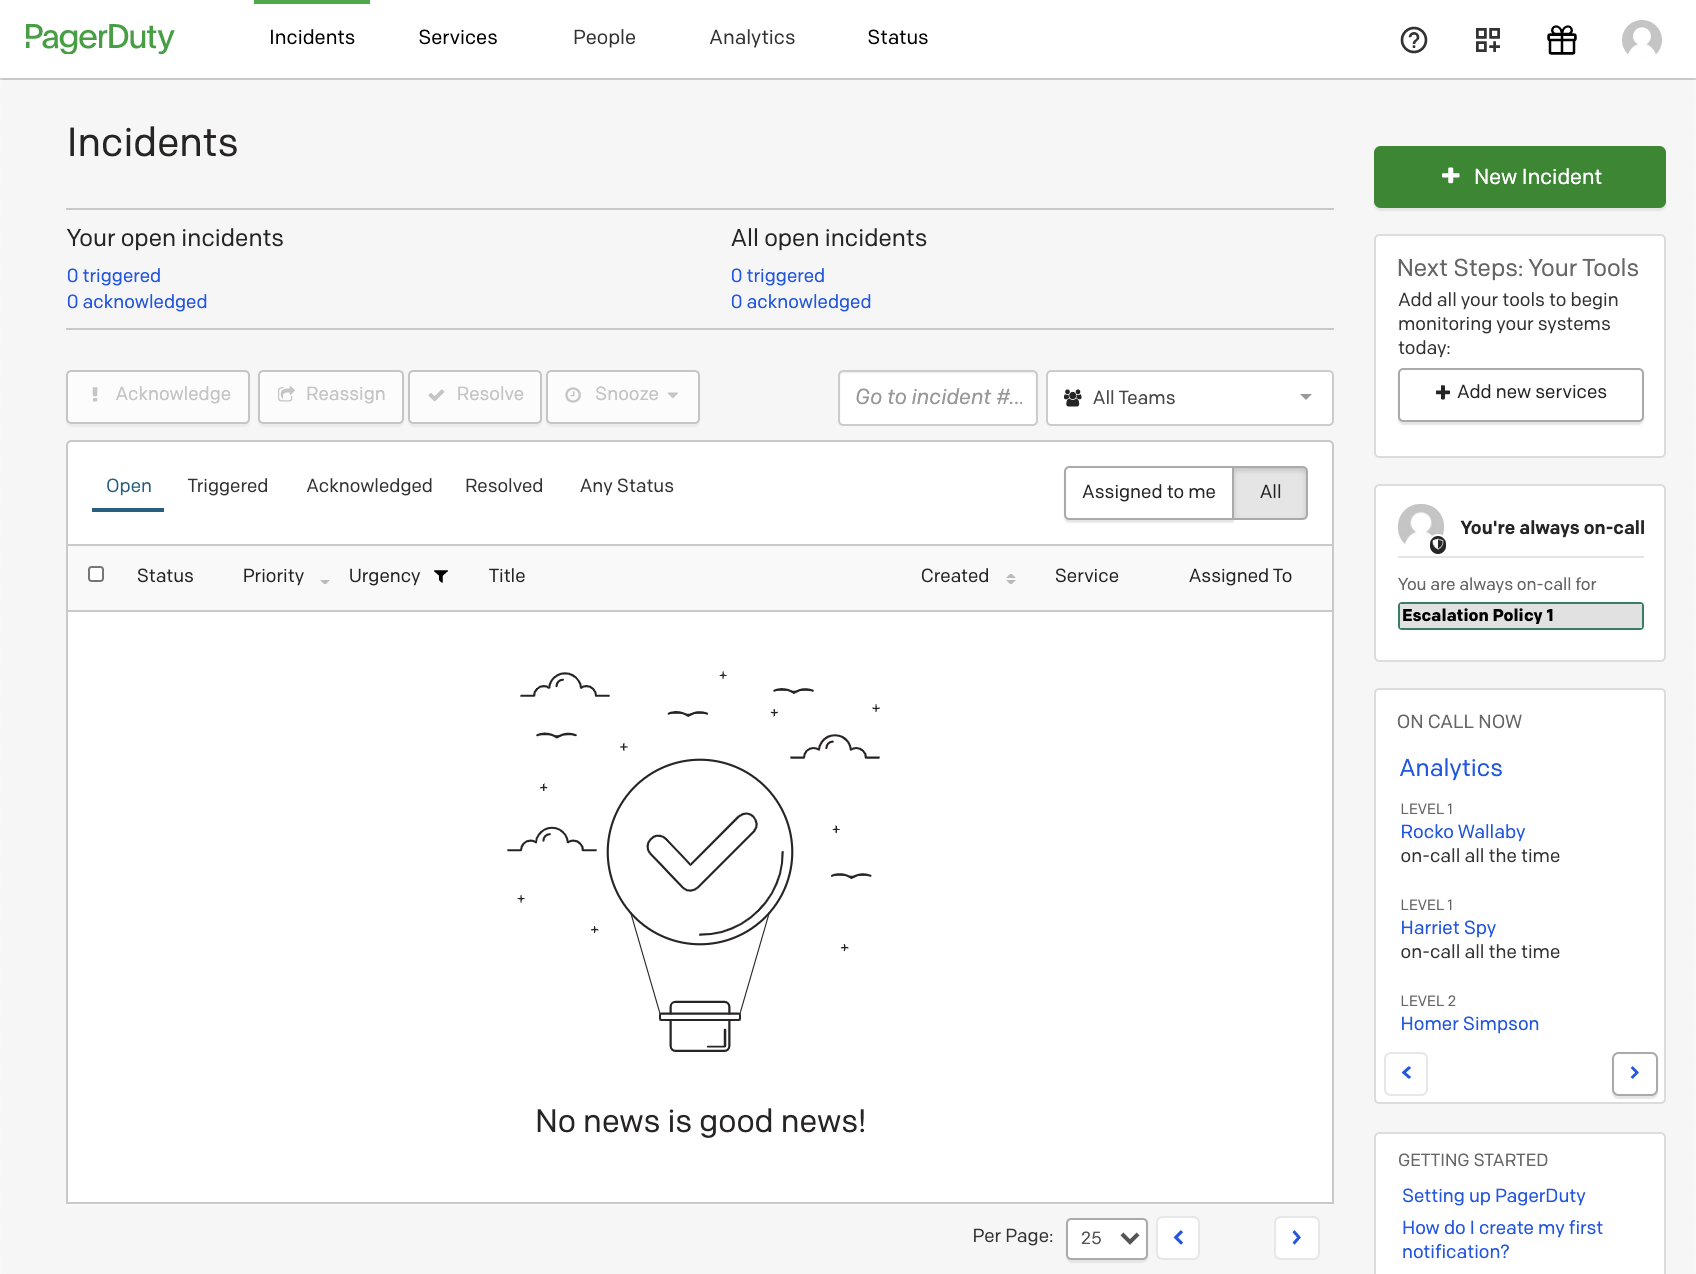Click the PagerDuty logo
The height and width of the screenshot is (1274, 1696).
click(x=99, y=38)
